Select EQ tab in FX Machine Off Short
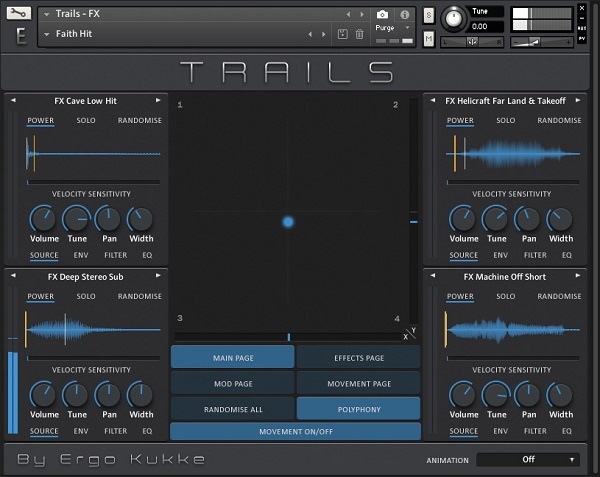Viewport: 600px width, 477px height. pyautogui.click(x=567, y=431)
